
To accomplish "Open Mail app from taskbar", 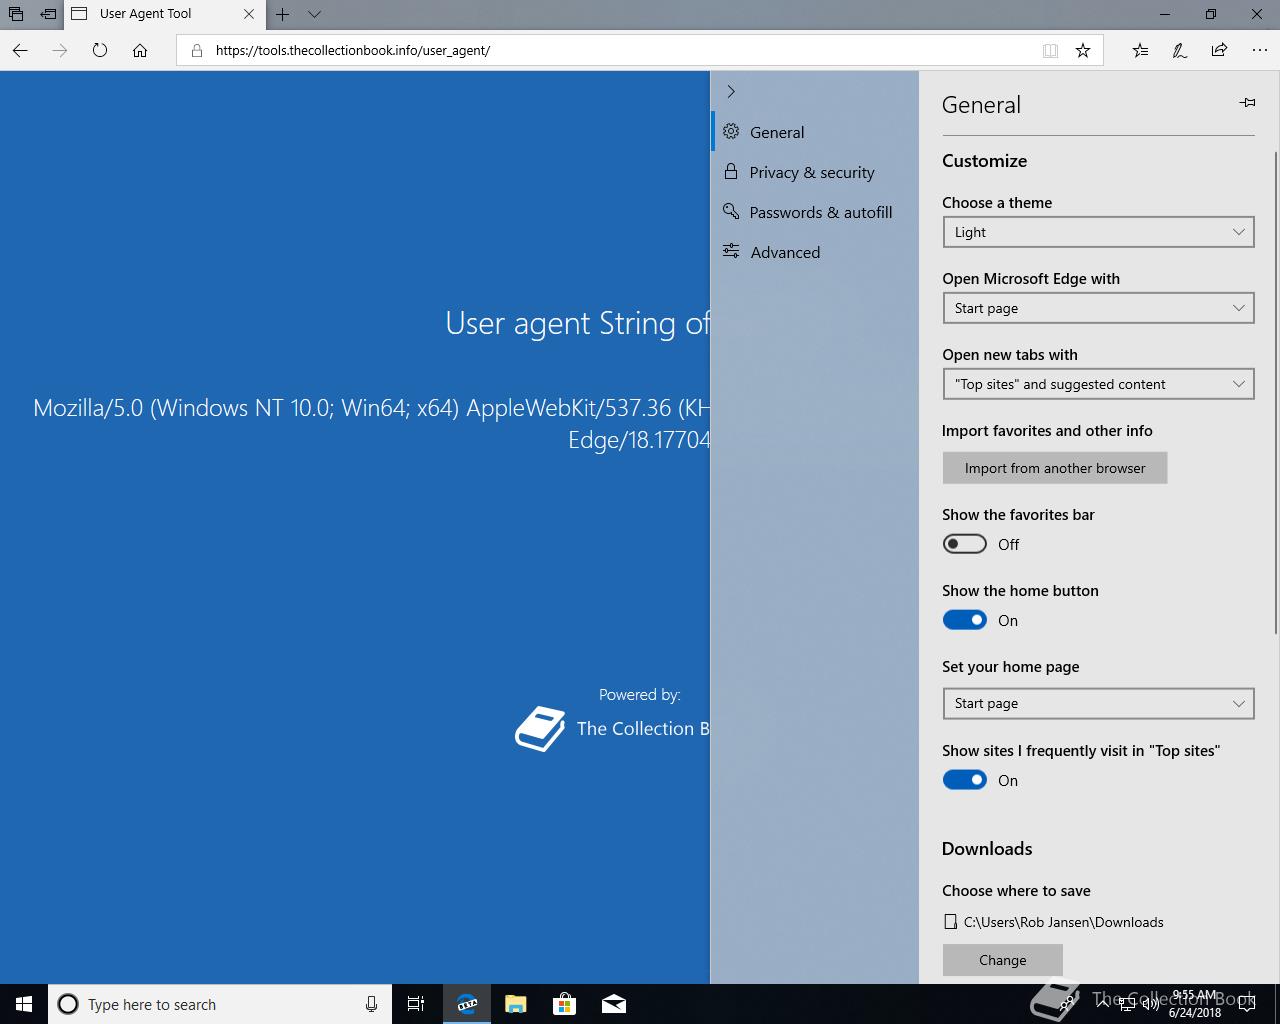I will (x=614, y=1004).
